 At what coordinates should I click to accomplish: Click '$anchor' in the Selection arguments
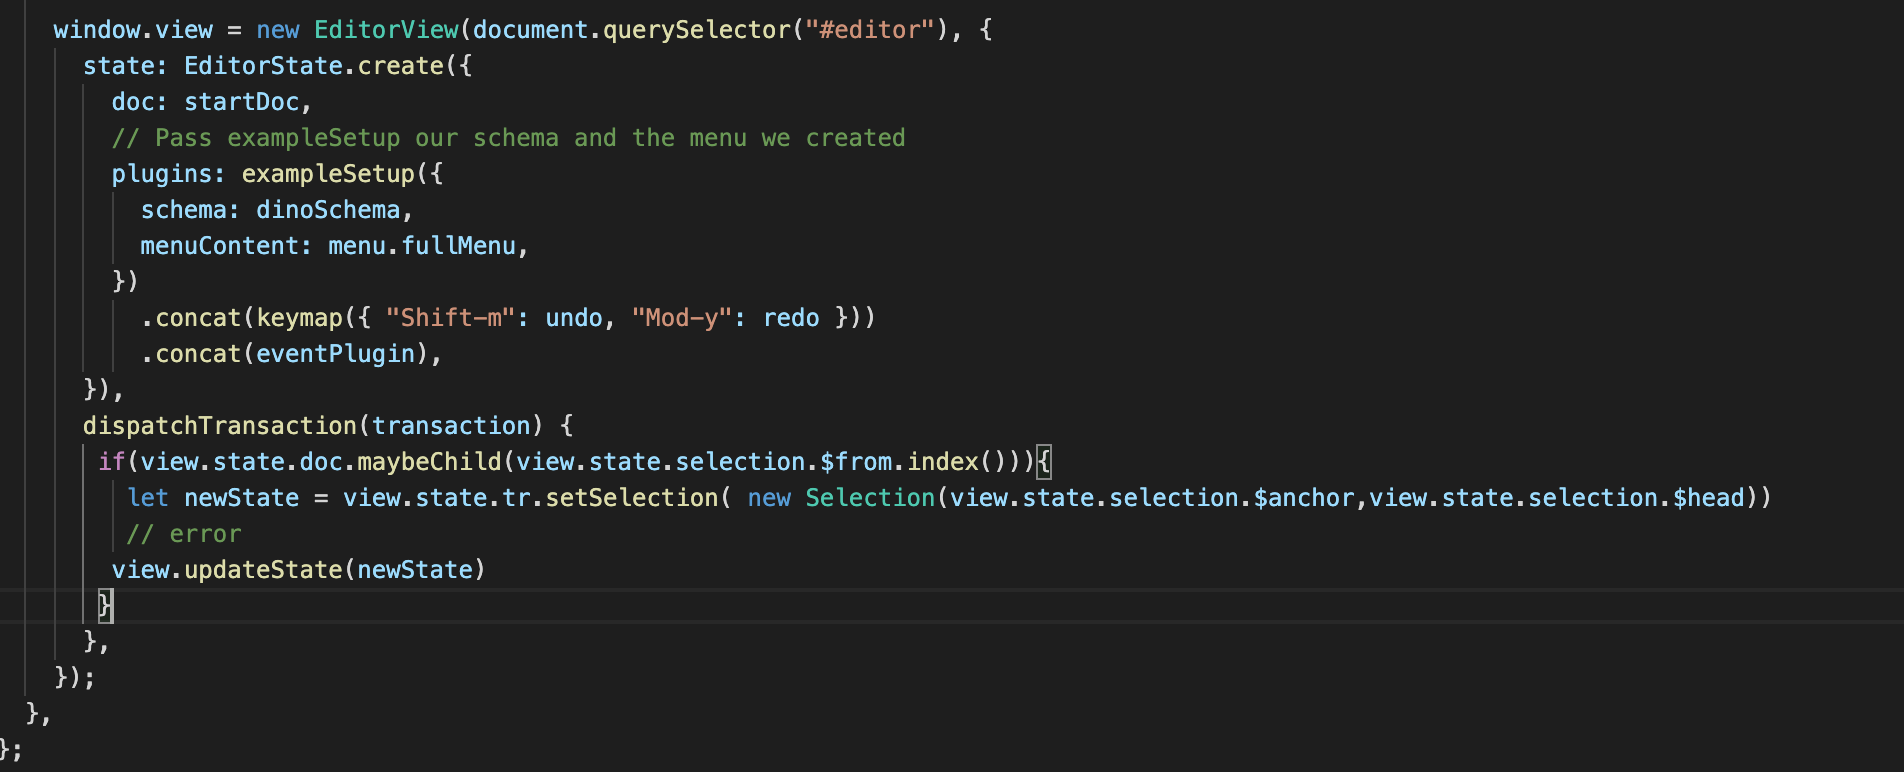click(1304, 497)
